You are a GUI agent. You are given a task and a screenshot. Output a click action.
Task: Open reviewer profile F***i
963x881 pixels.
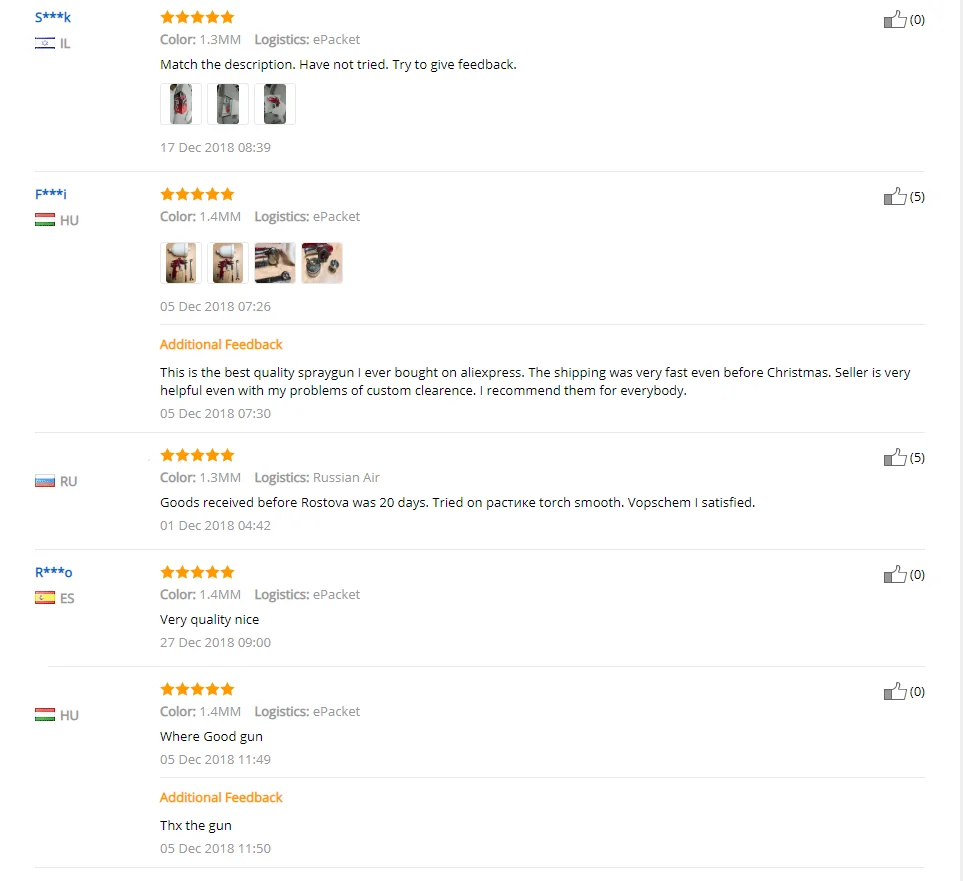(x=51, y=194)
